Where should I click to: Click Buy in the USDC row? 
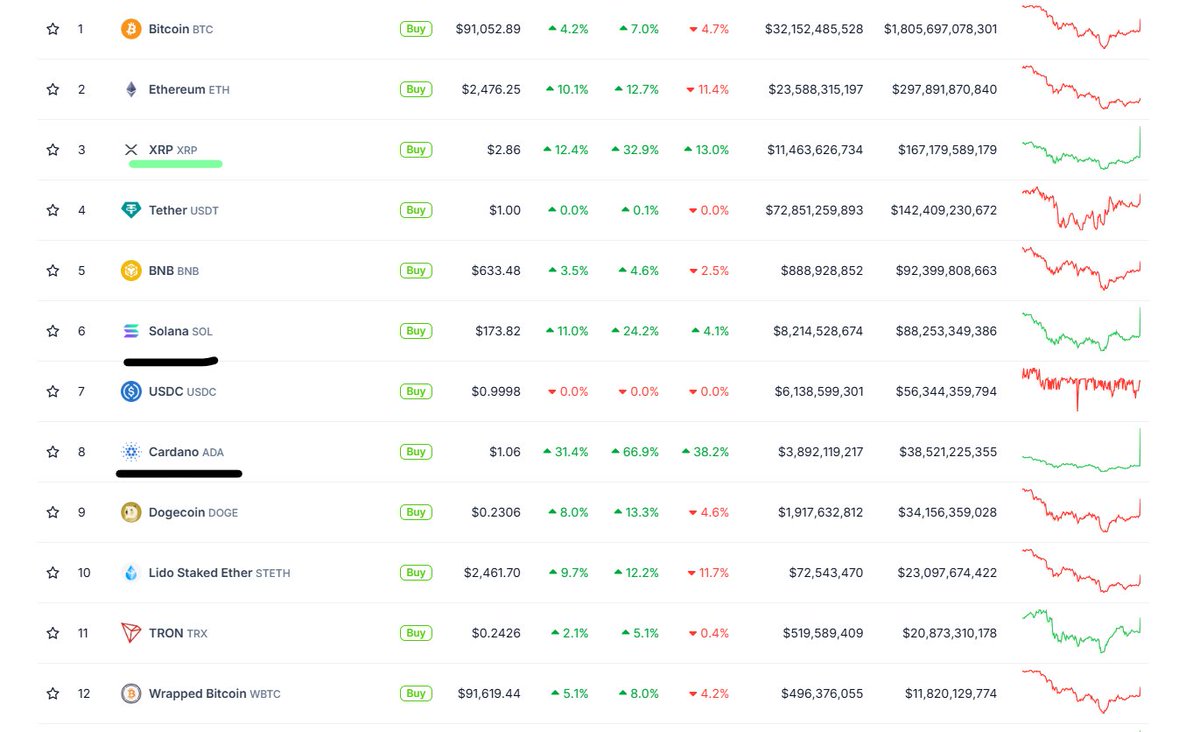(416, 392)
